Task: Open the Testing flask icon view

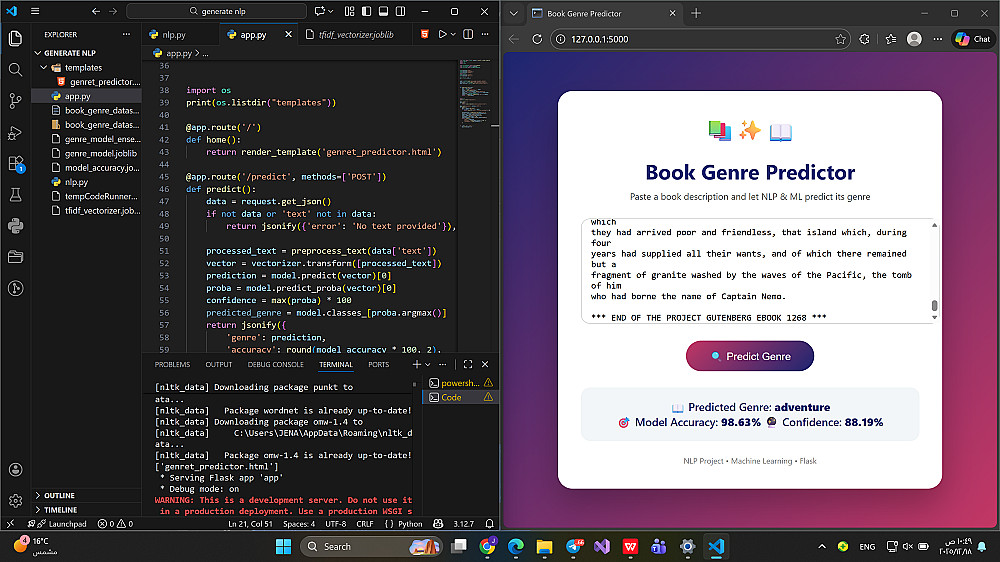Action: coord(15,194)
